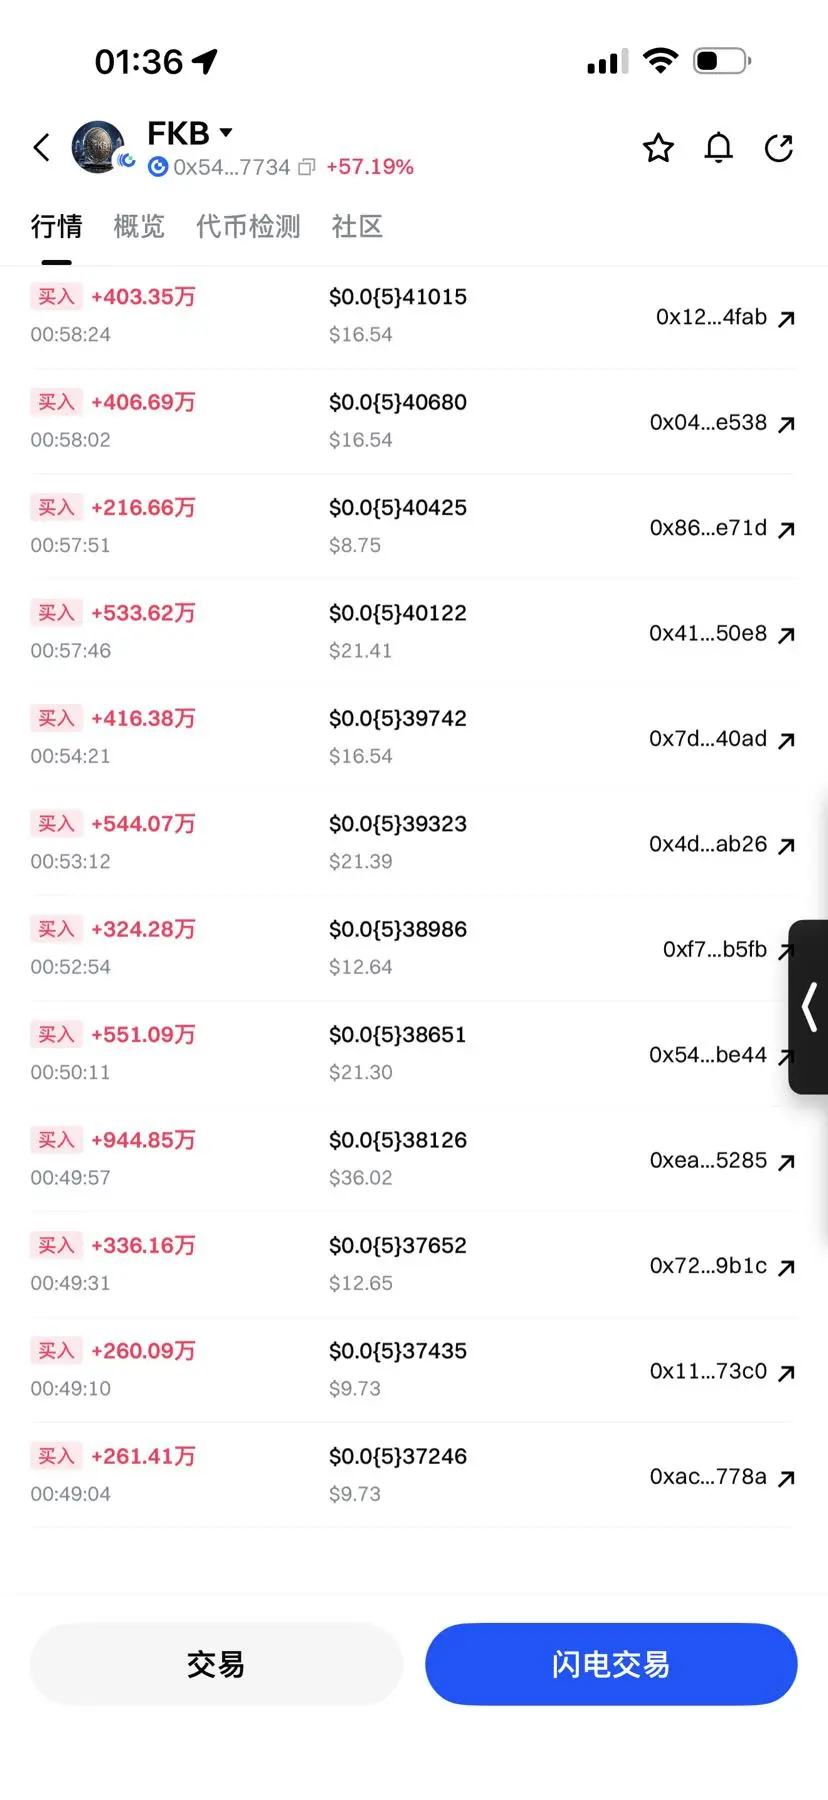Tap the blue 闪电交易 button
The image size is (828, 1800).
coord(611,1664)
